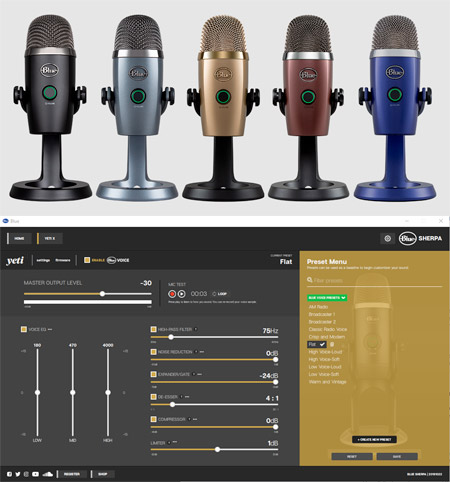Switch to the Yeti X tab

click(50, 238)
